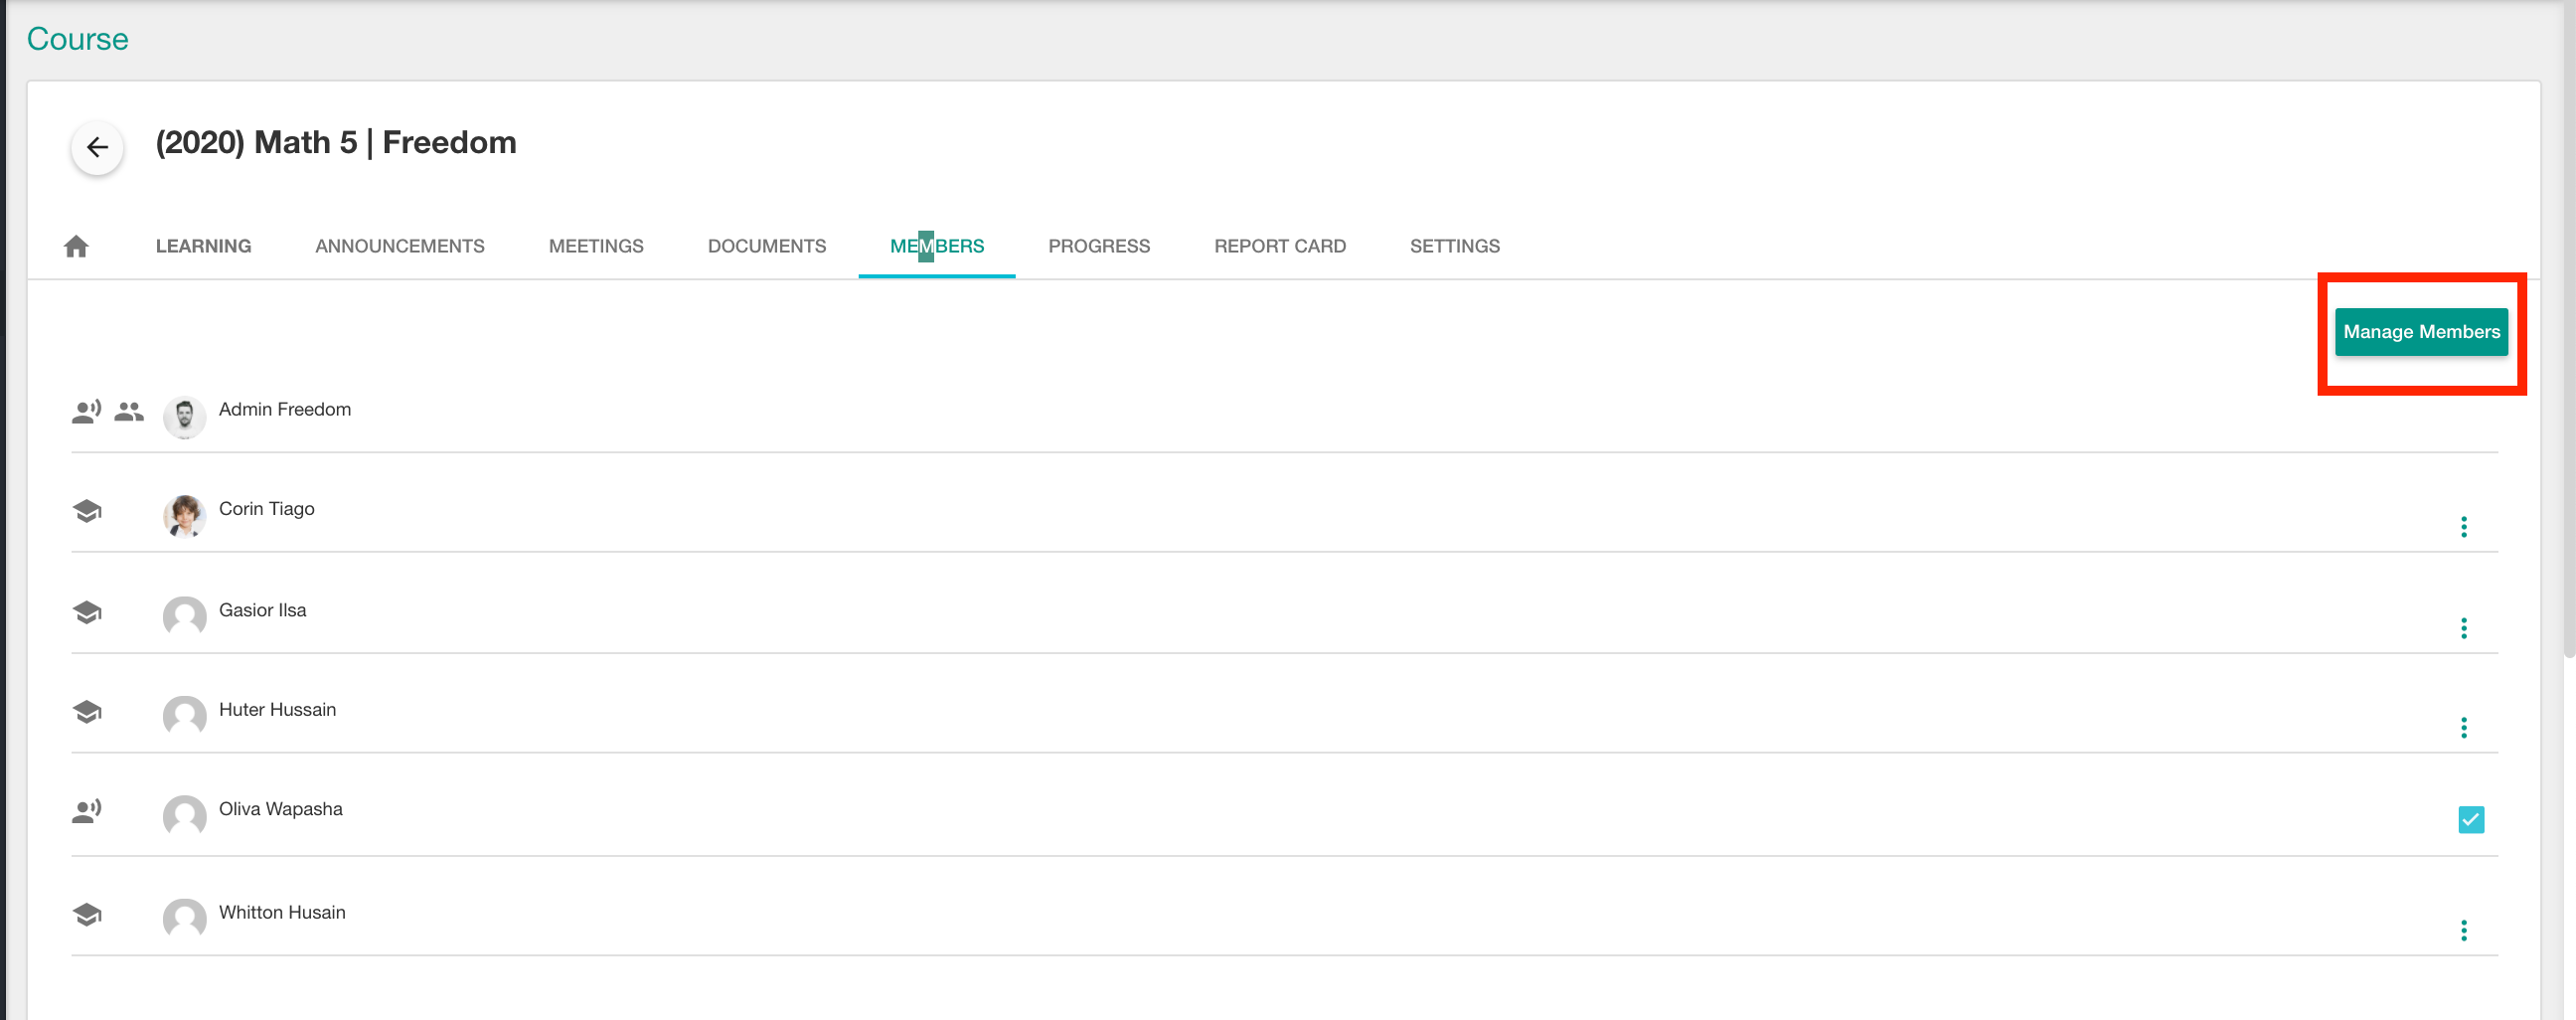Click the name Corin Tiago
2576x1020 pixels.
point(267,509)
